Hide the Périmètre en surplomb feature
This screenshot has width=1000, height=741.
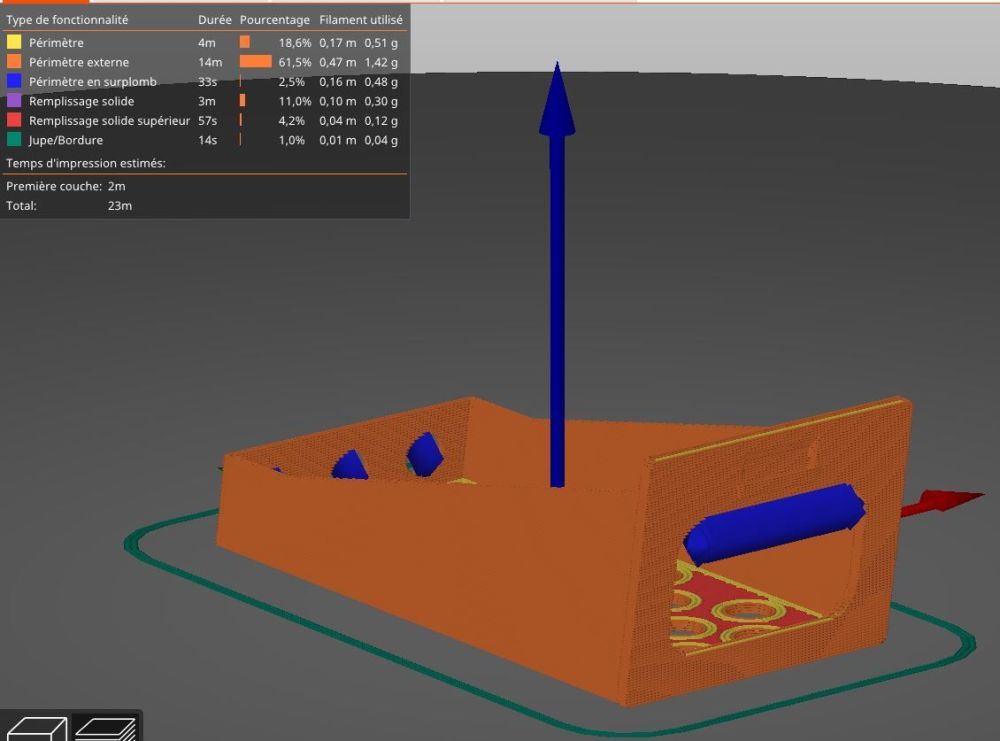tap(203, 82)
